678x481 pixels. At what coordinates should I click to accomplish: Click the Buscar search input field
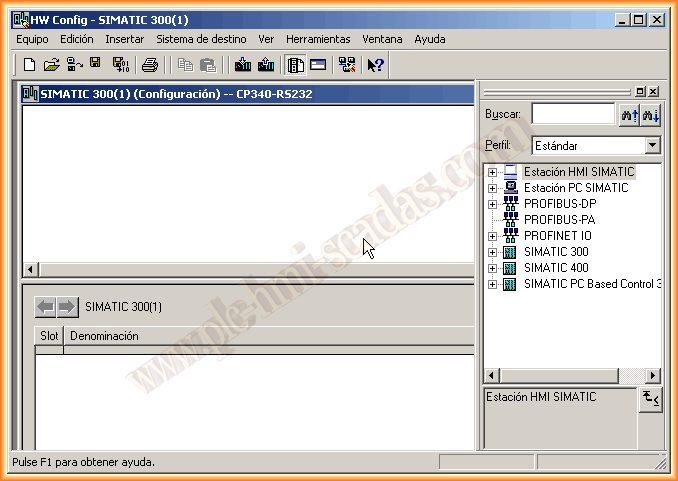pos(572,115)
